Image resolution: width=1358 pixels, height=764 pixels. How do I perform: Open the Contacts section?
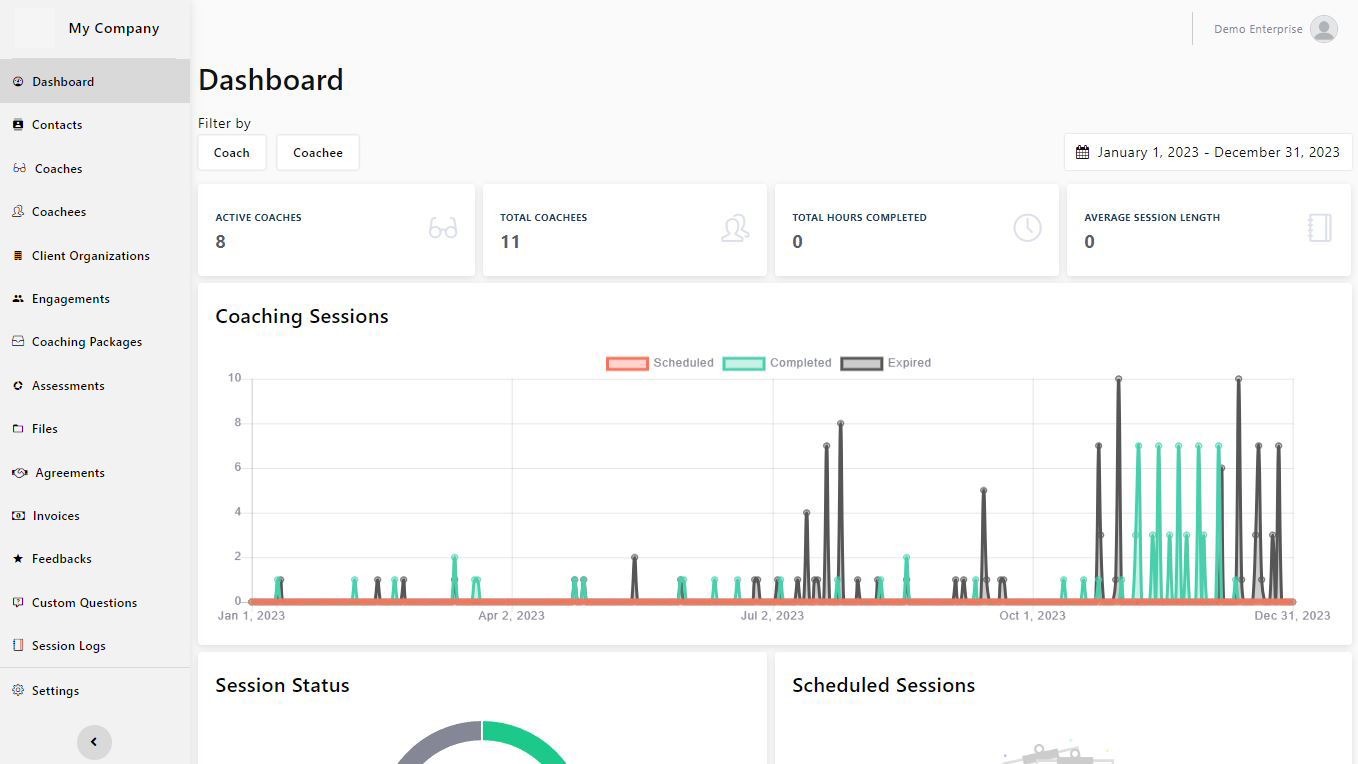(17, 124)
